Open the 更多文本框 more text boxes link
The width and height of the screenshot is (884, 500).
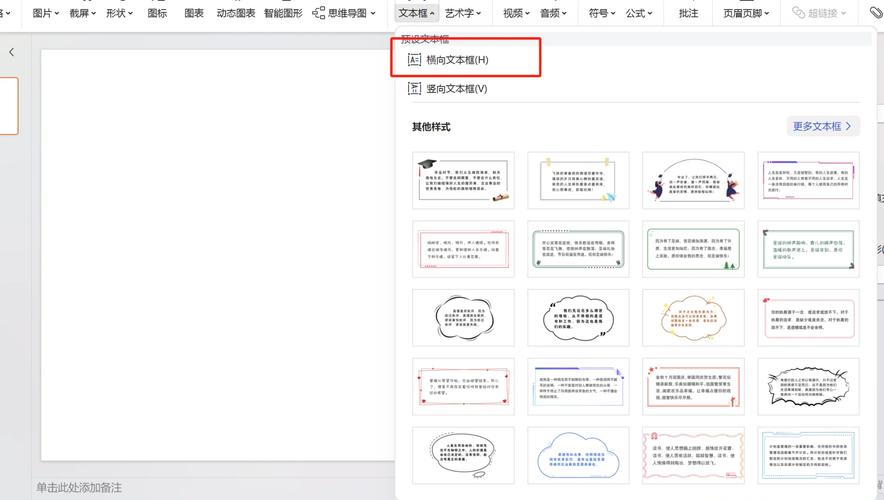point(823,126)
